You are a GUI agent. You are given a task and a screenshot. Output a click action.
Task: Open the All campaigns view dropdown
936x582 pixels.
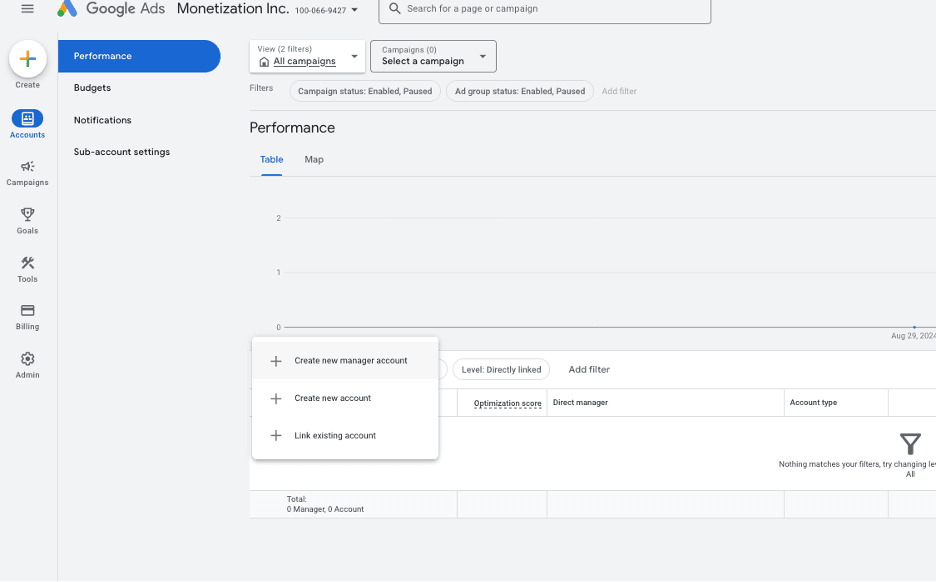(x=306, y=56)
